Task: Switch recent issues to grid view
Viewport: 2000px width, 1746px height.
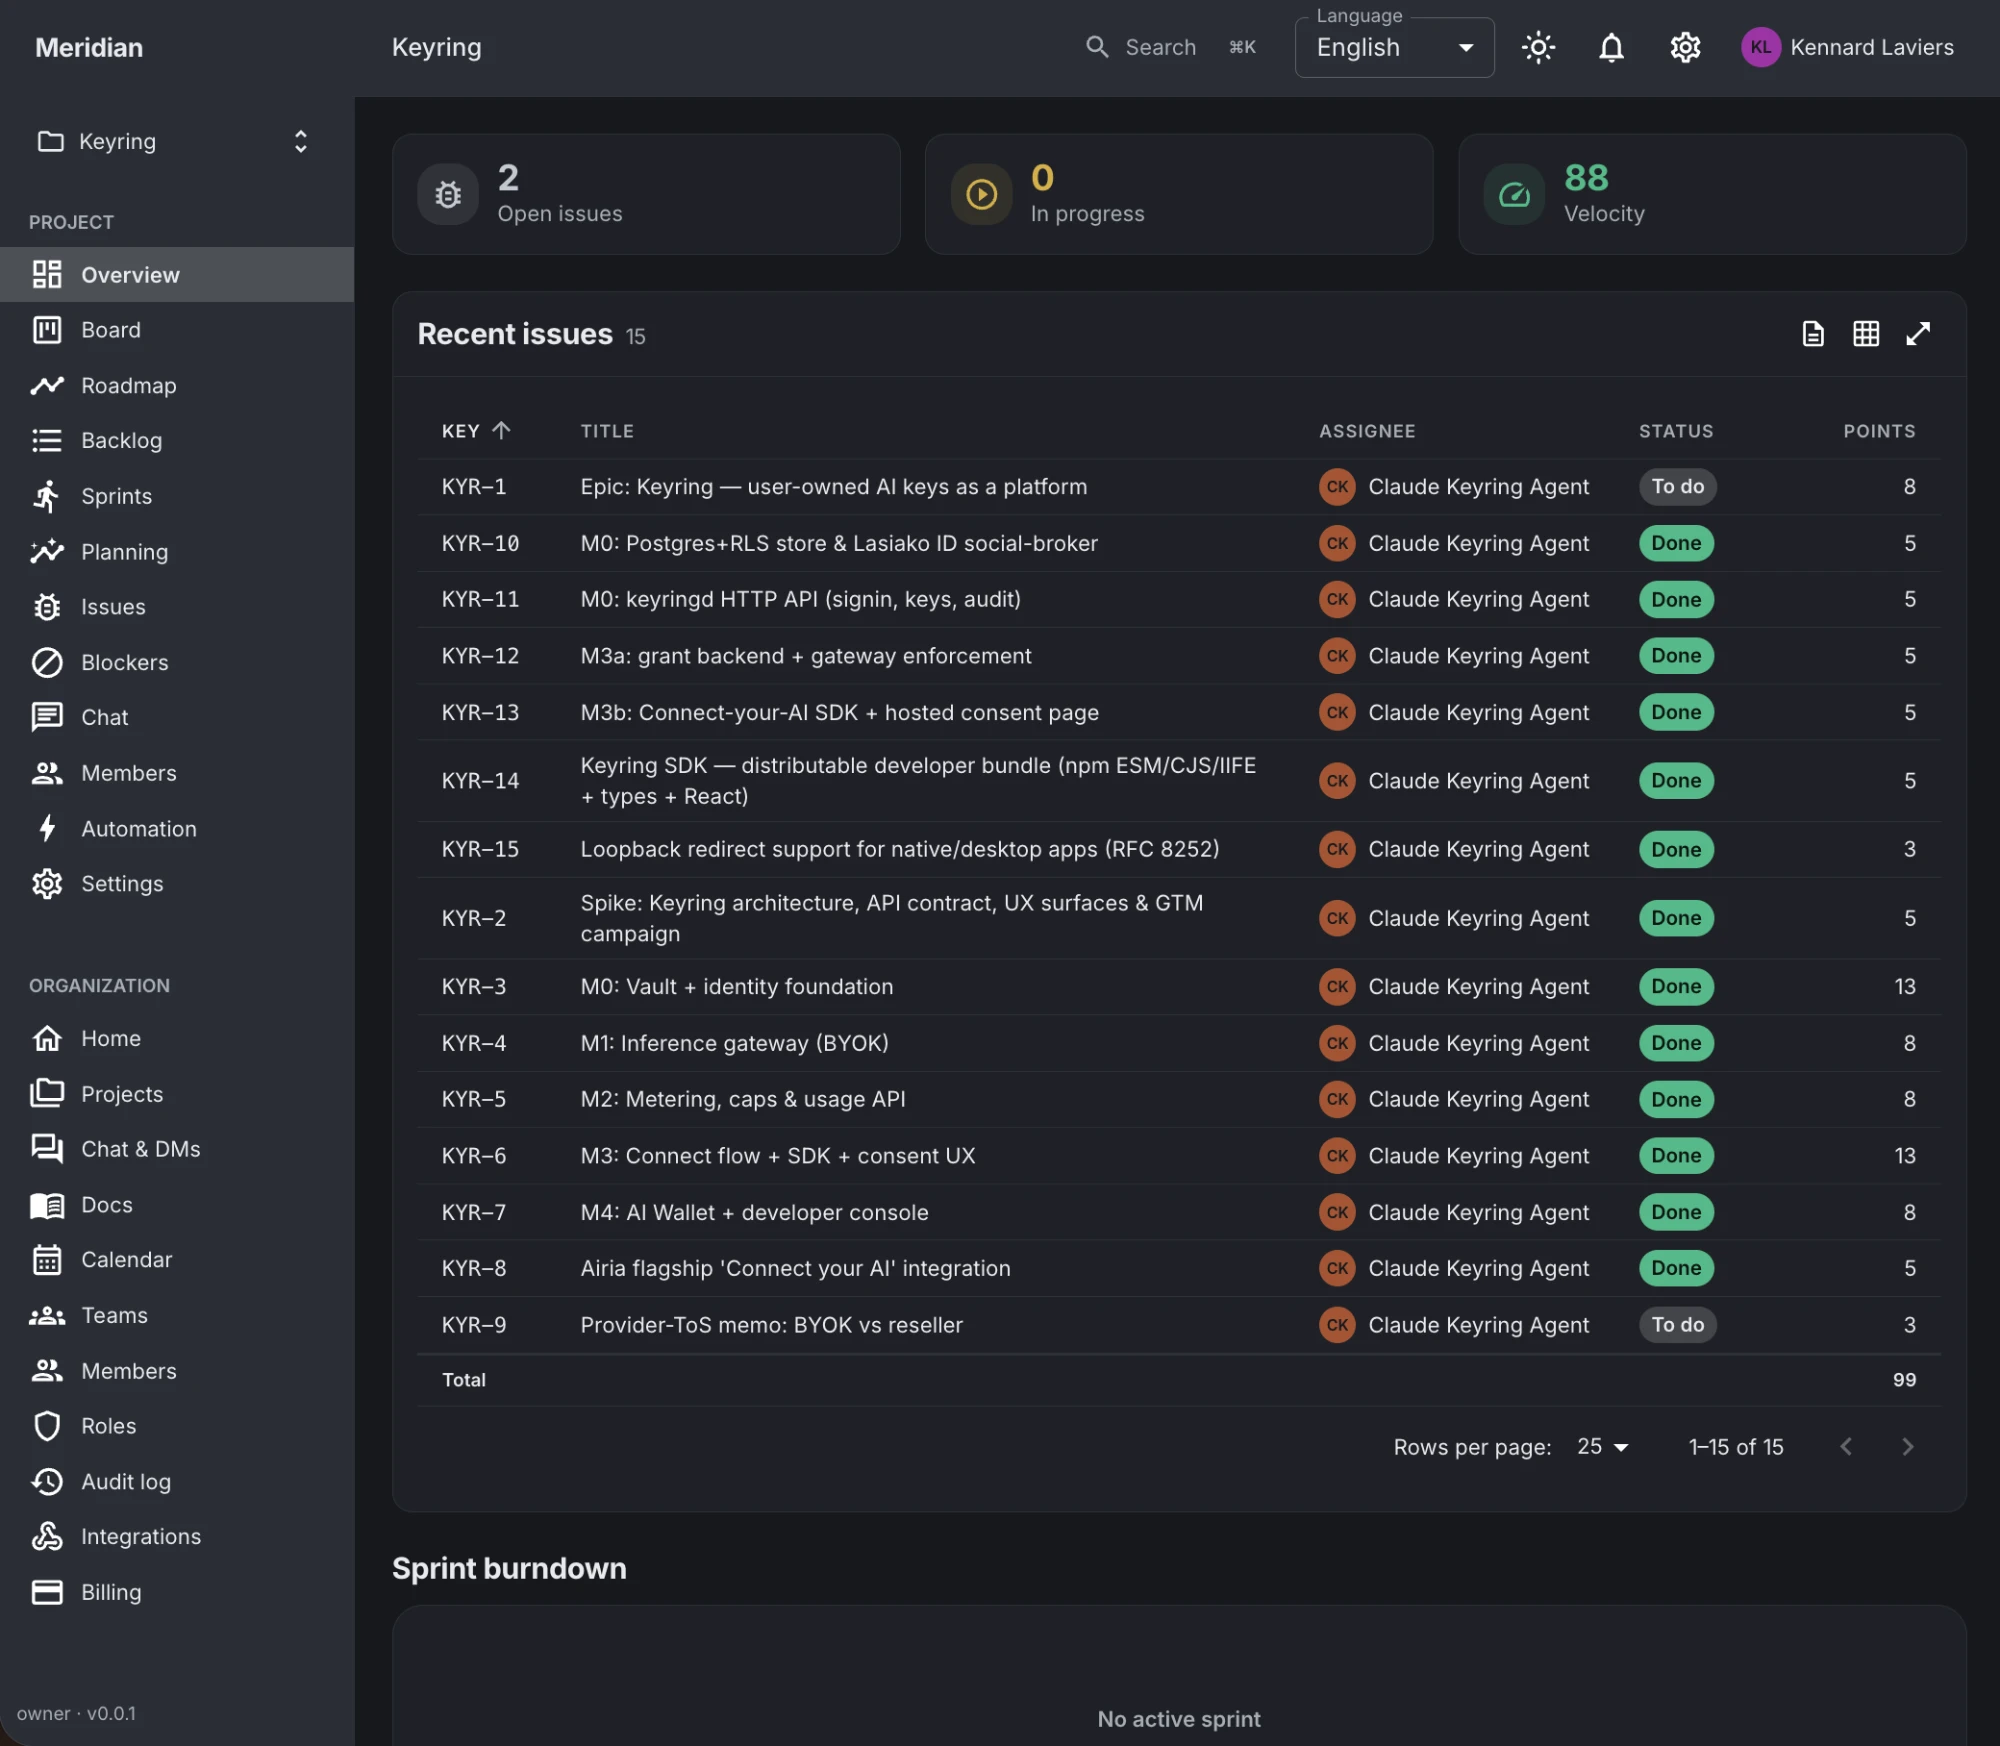Action: coord(1866,334)
